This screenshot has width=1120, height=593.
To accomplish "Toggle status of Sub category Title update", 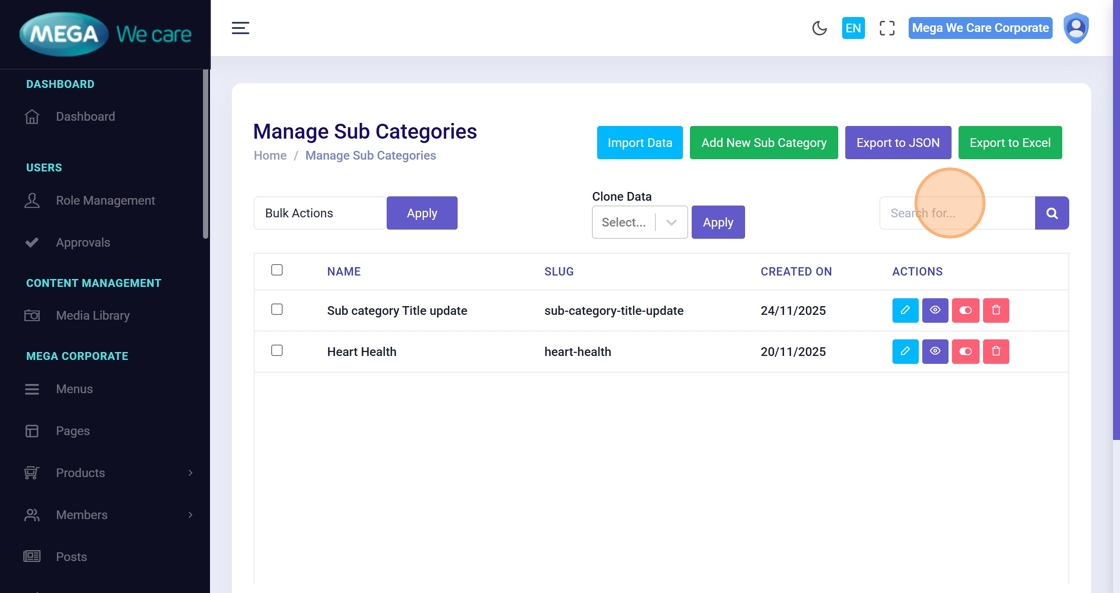I will (x=965, y=311).
